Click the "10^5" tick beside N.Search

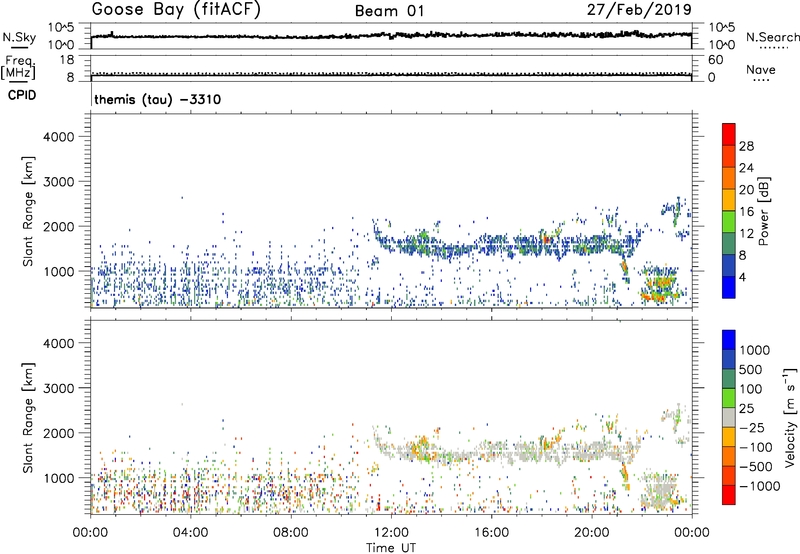721,28
